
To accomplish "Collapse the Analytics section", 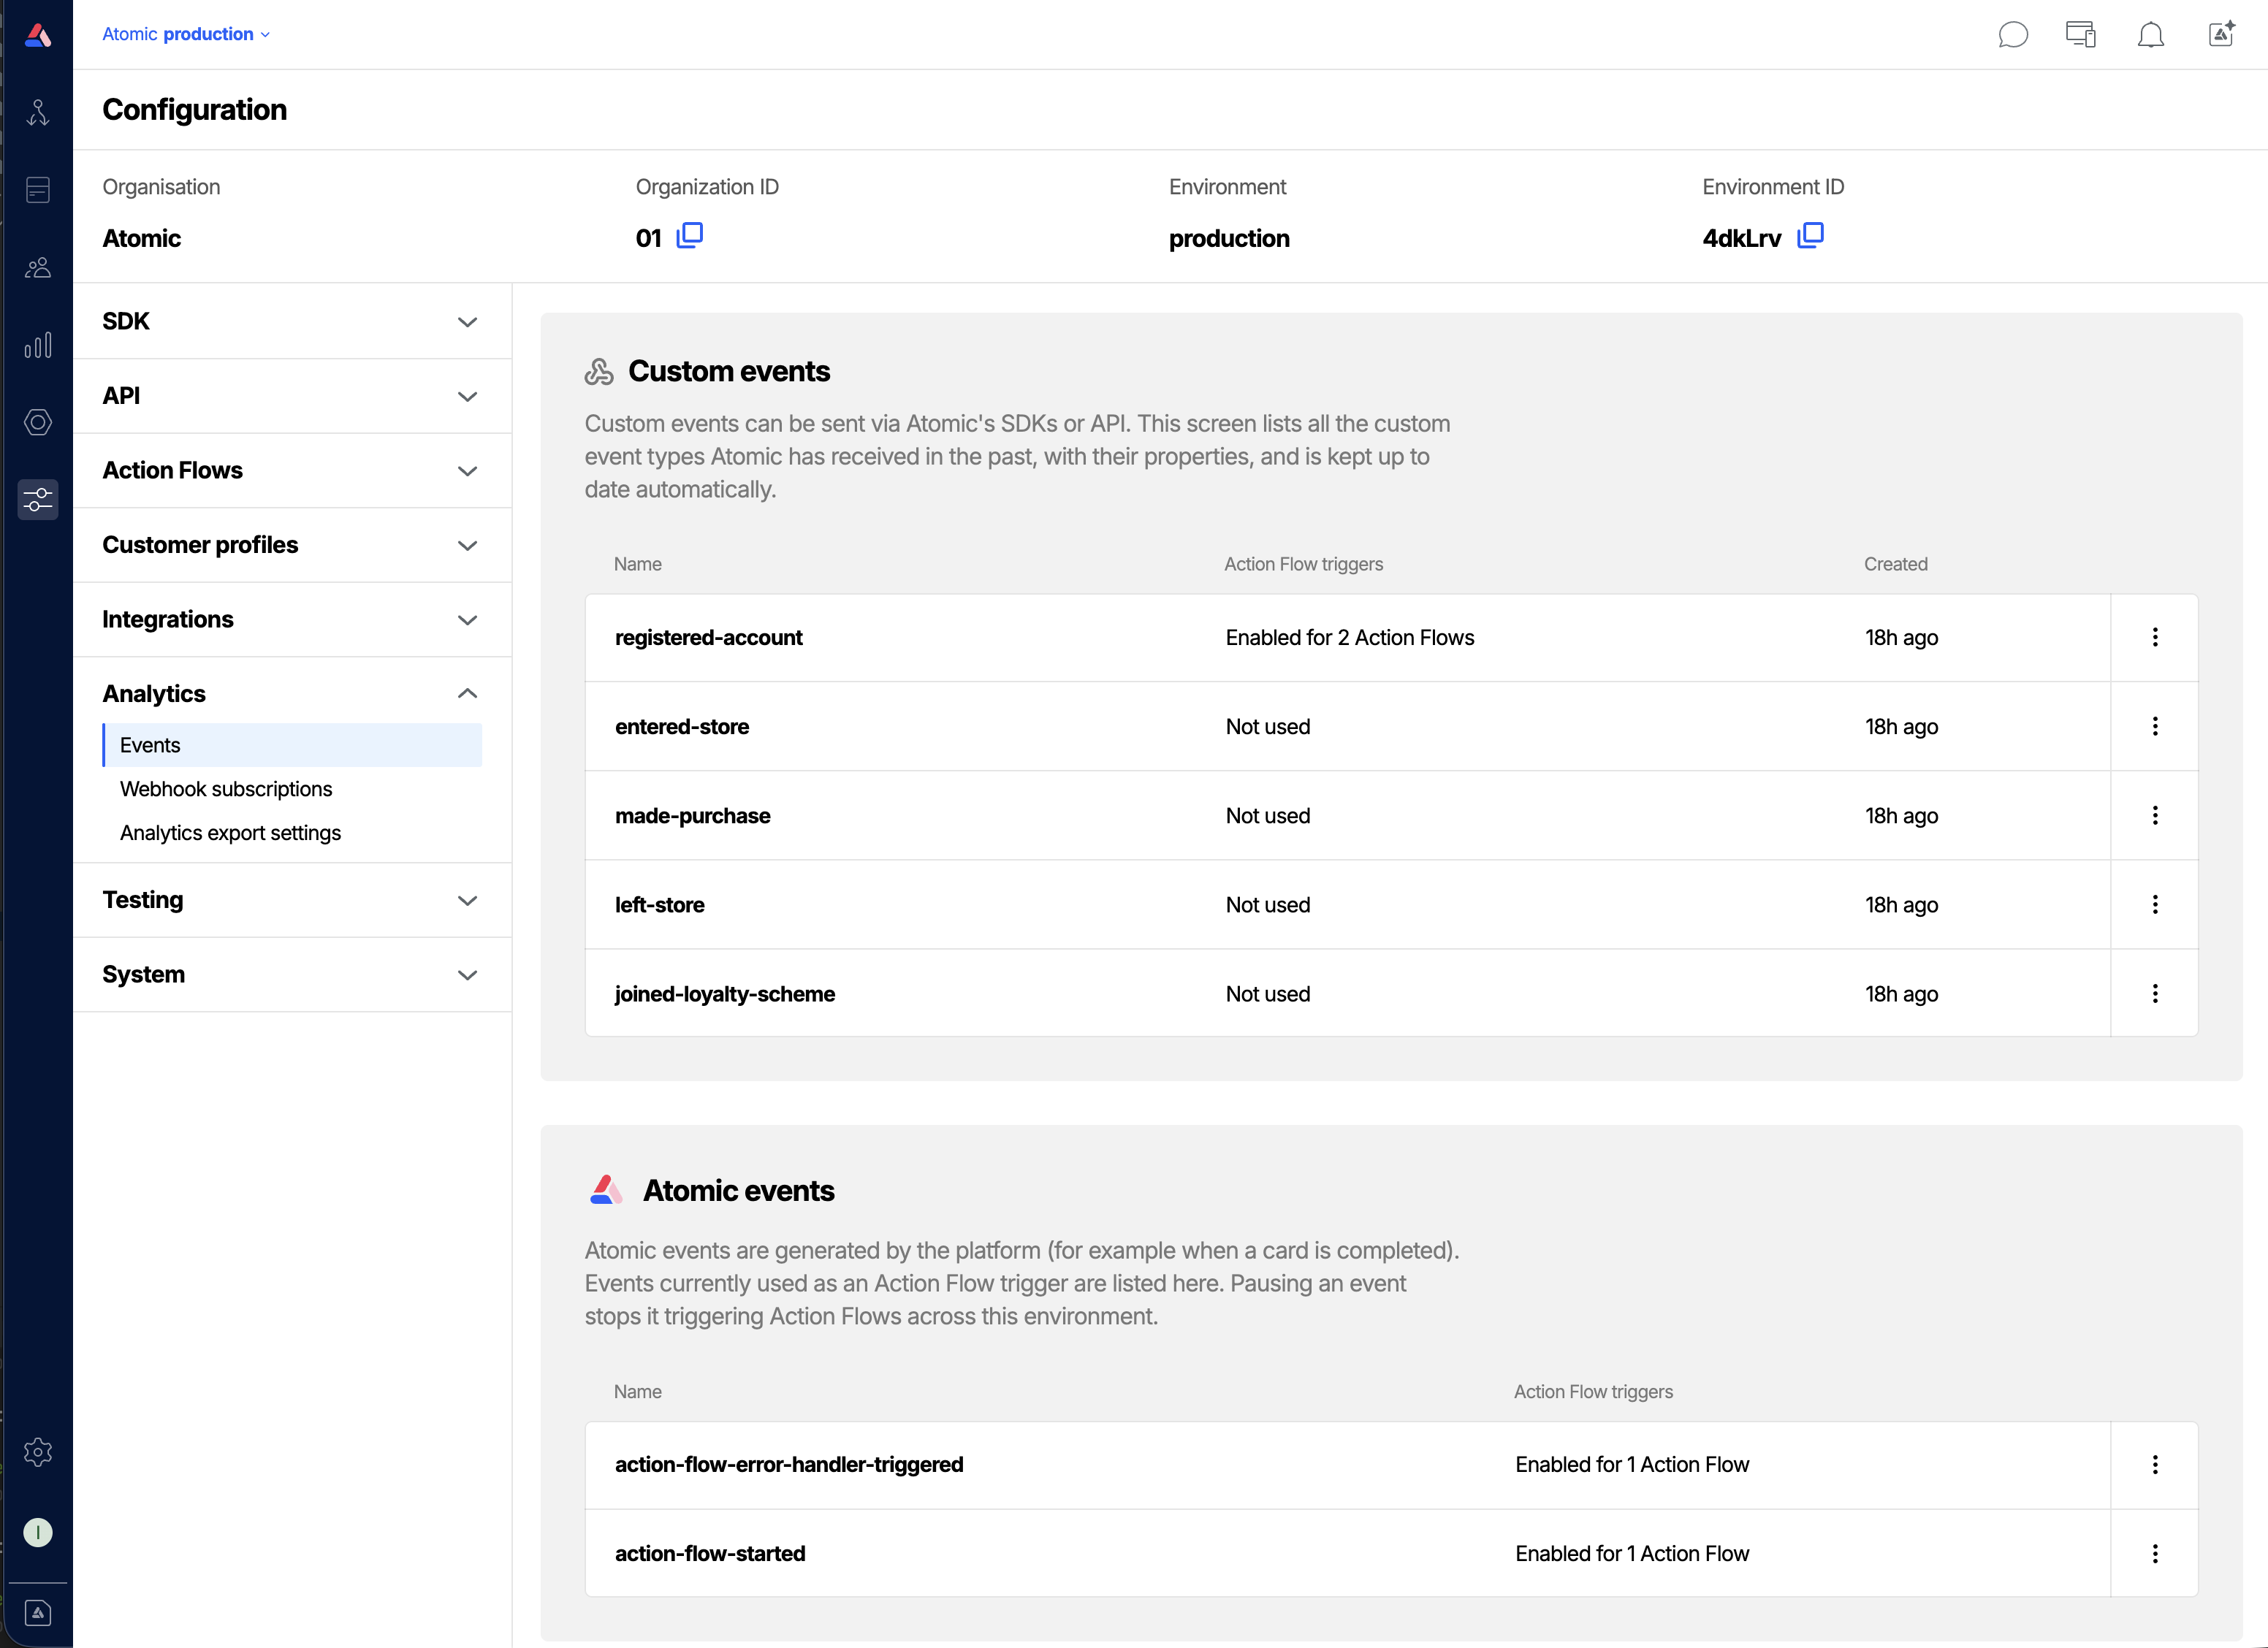I will pos(292,693).
